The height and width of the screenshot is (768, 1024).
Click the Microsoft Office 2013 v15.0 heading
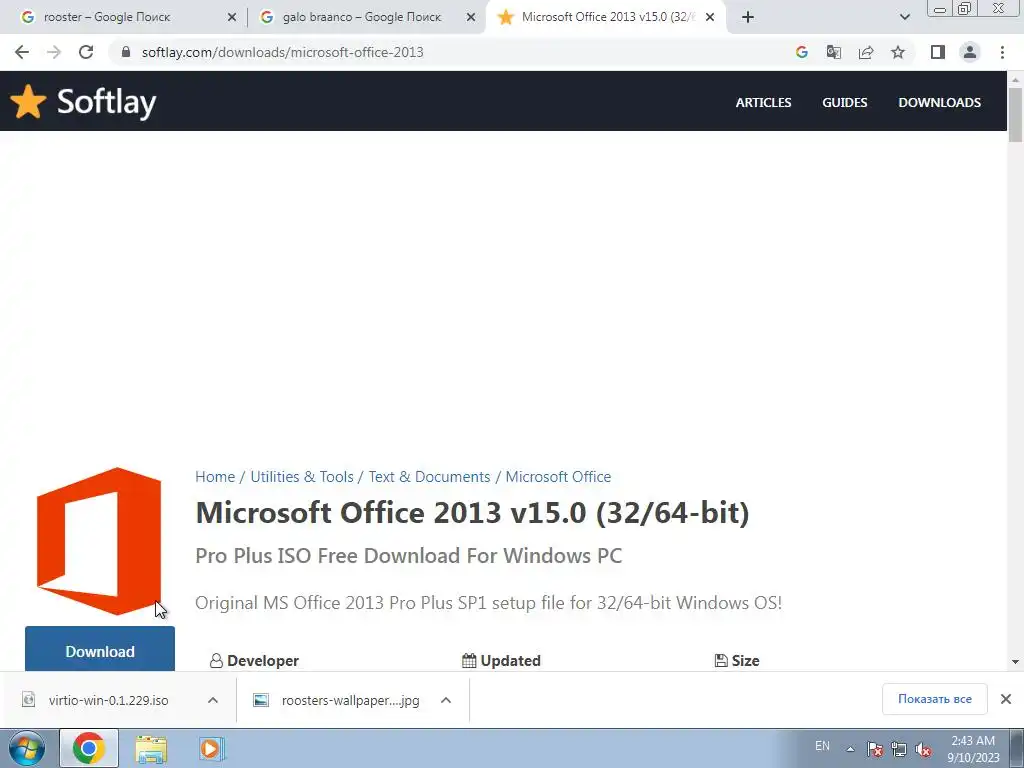pos(472,513)
